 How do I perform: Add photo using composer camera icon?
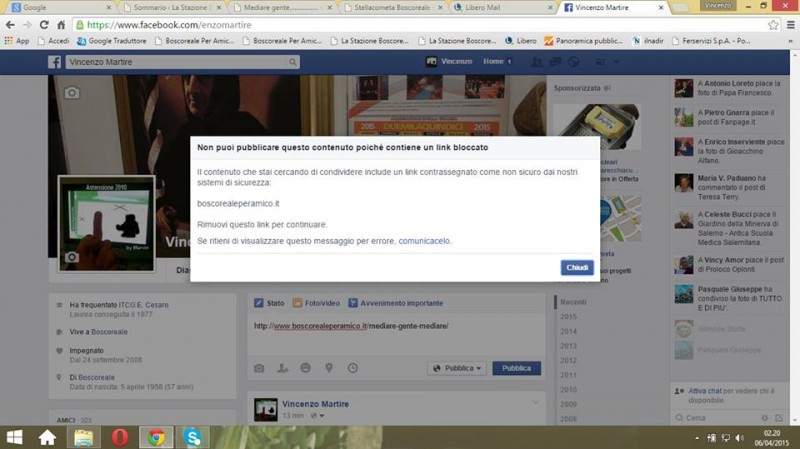pos(259,368)
